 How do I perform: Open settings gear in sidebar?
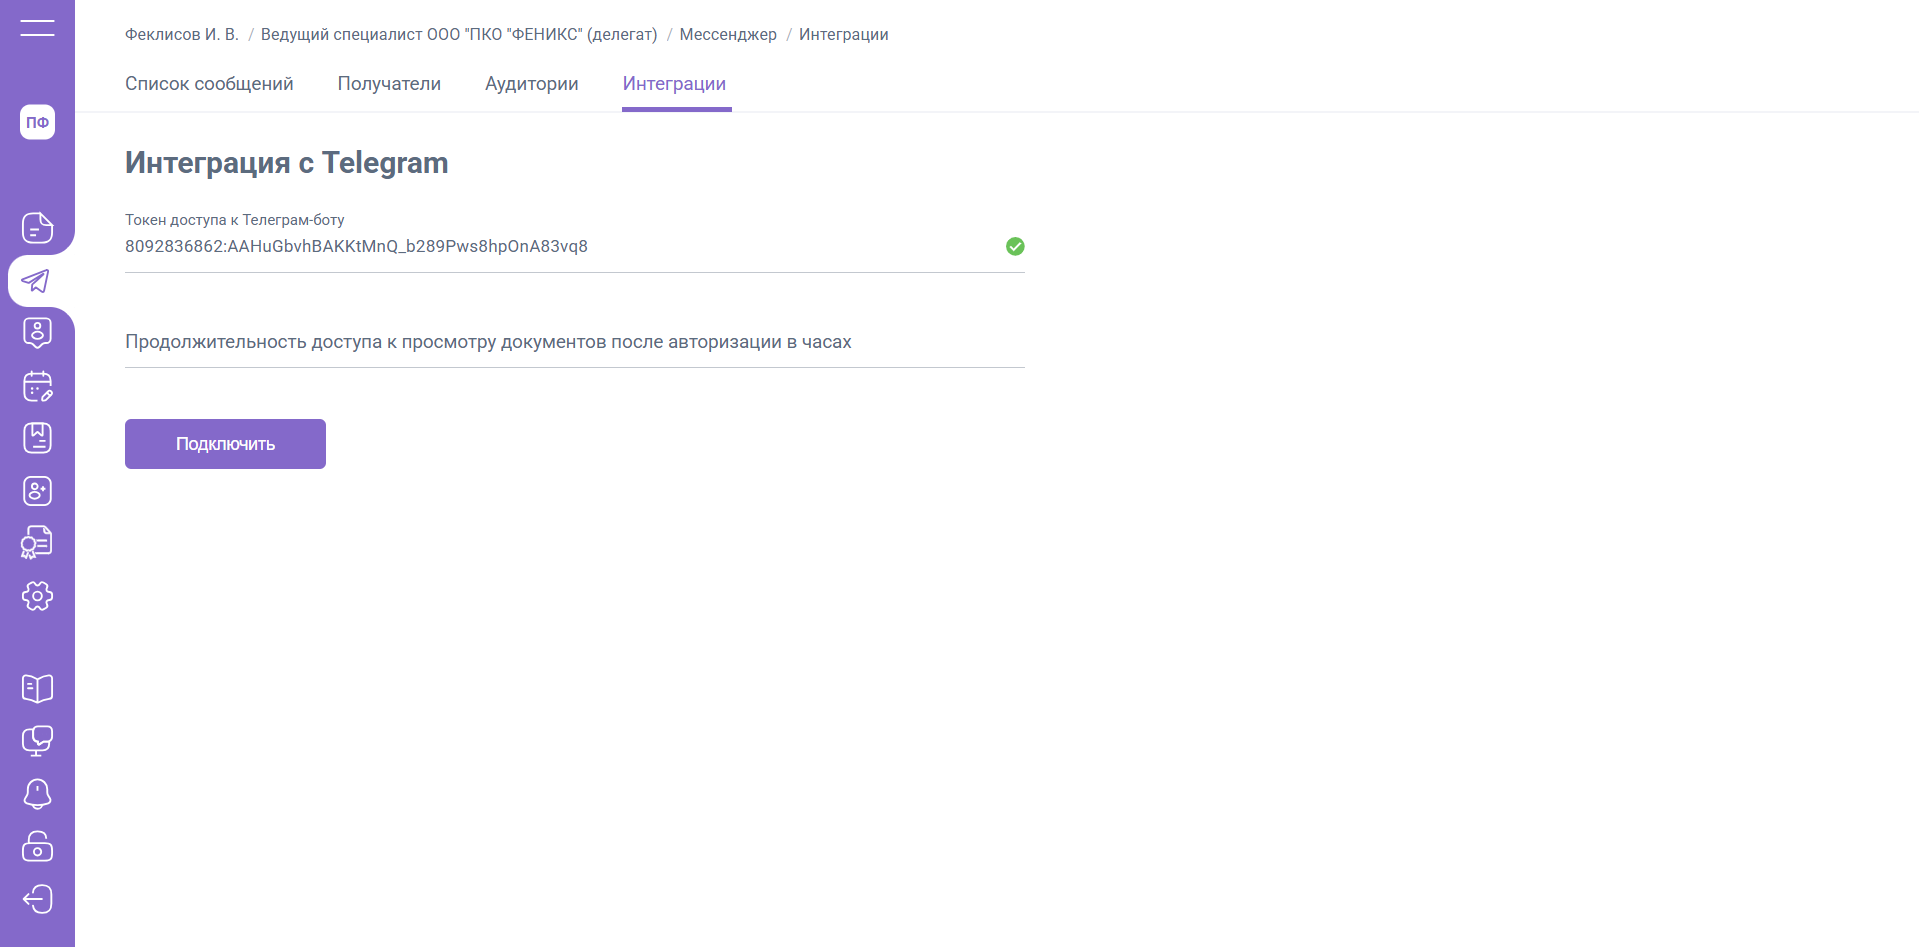tap(37, 596)
